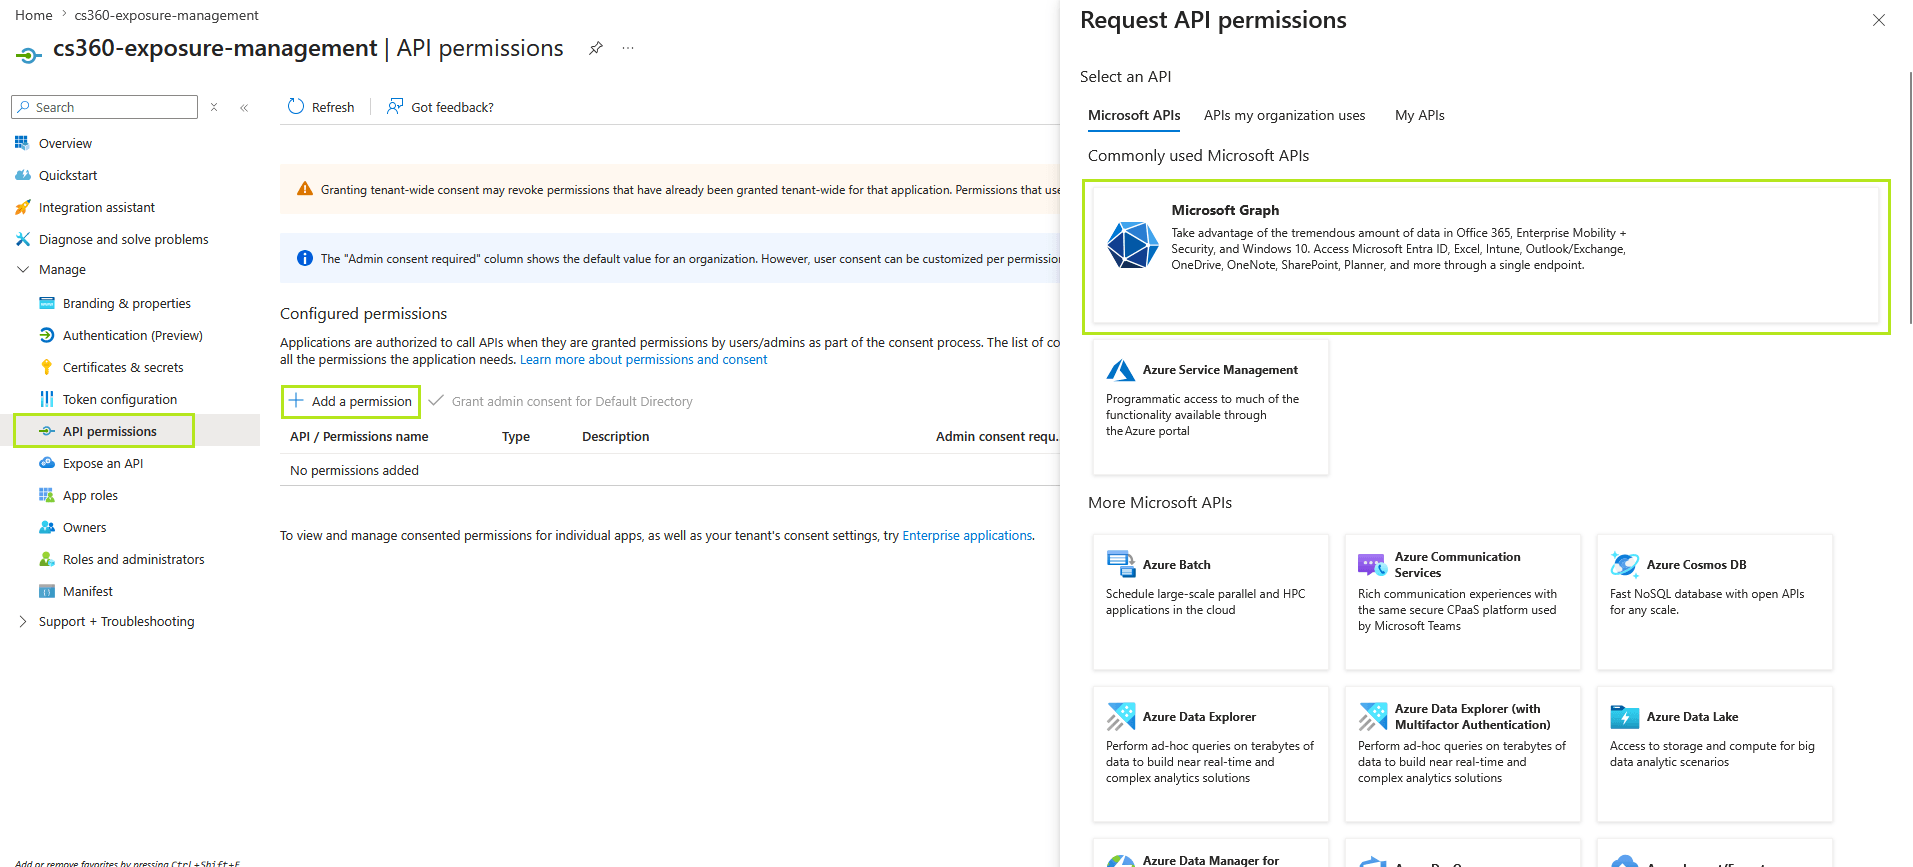
Task: Click the App roles icon
Action: point(46,495)
